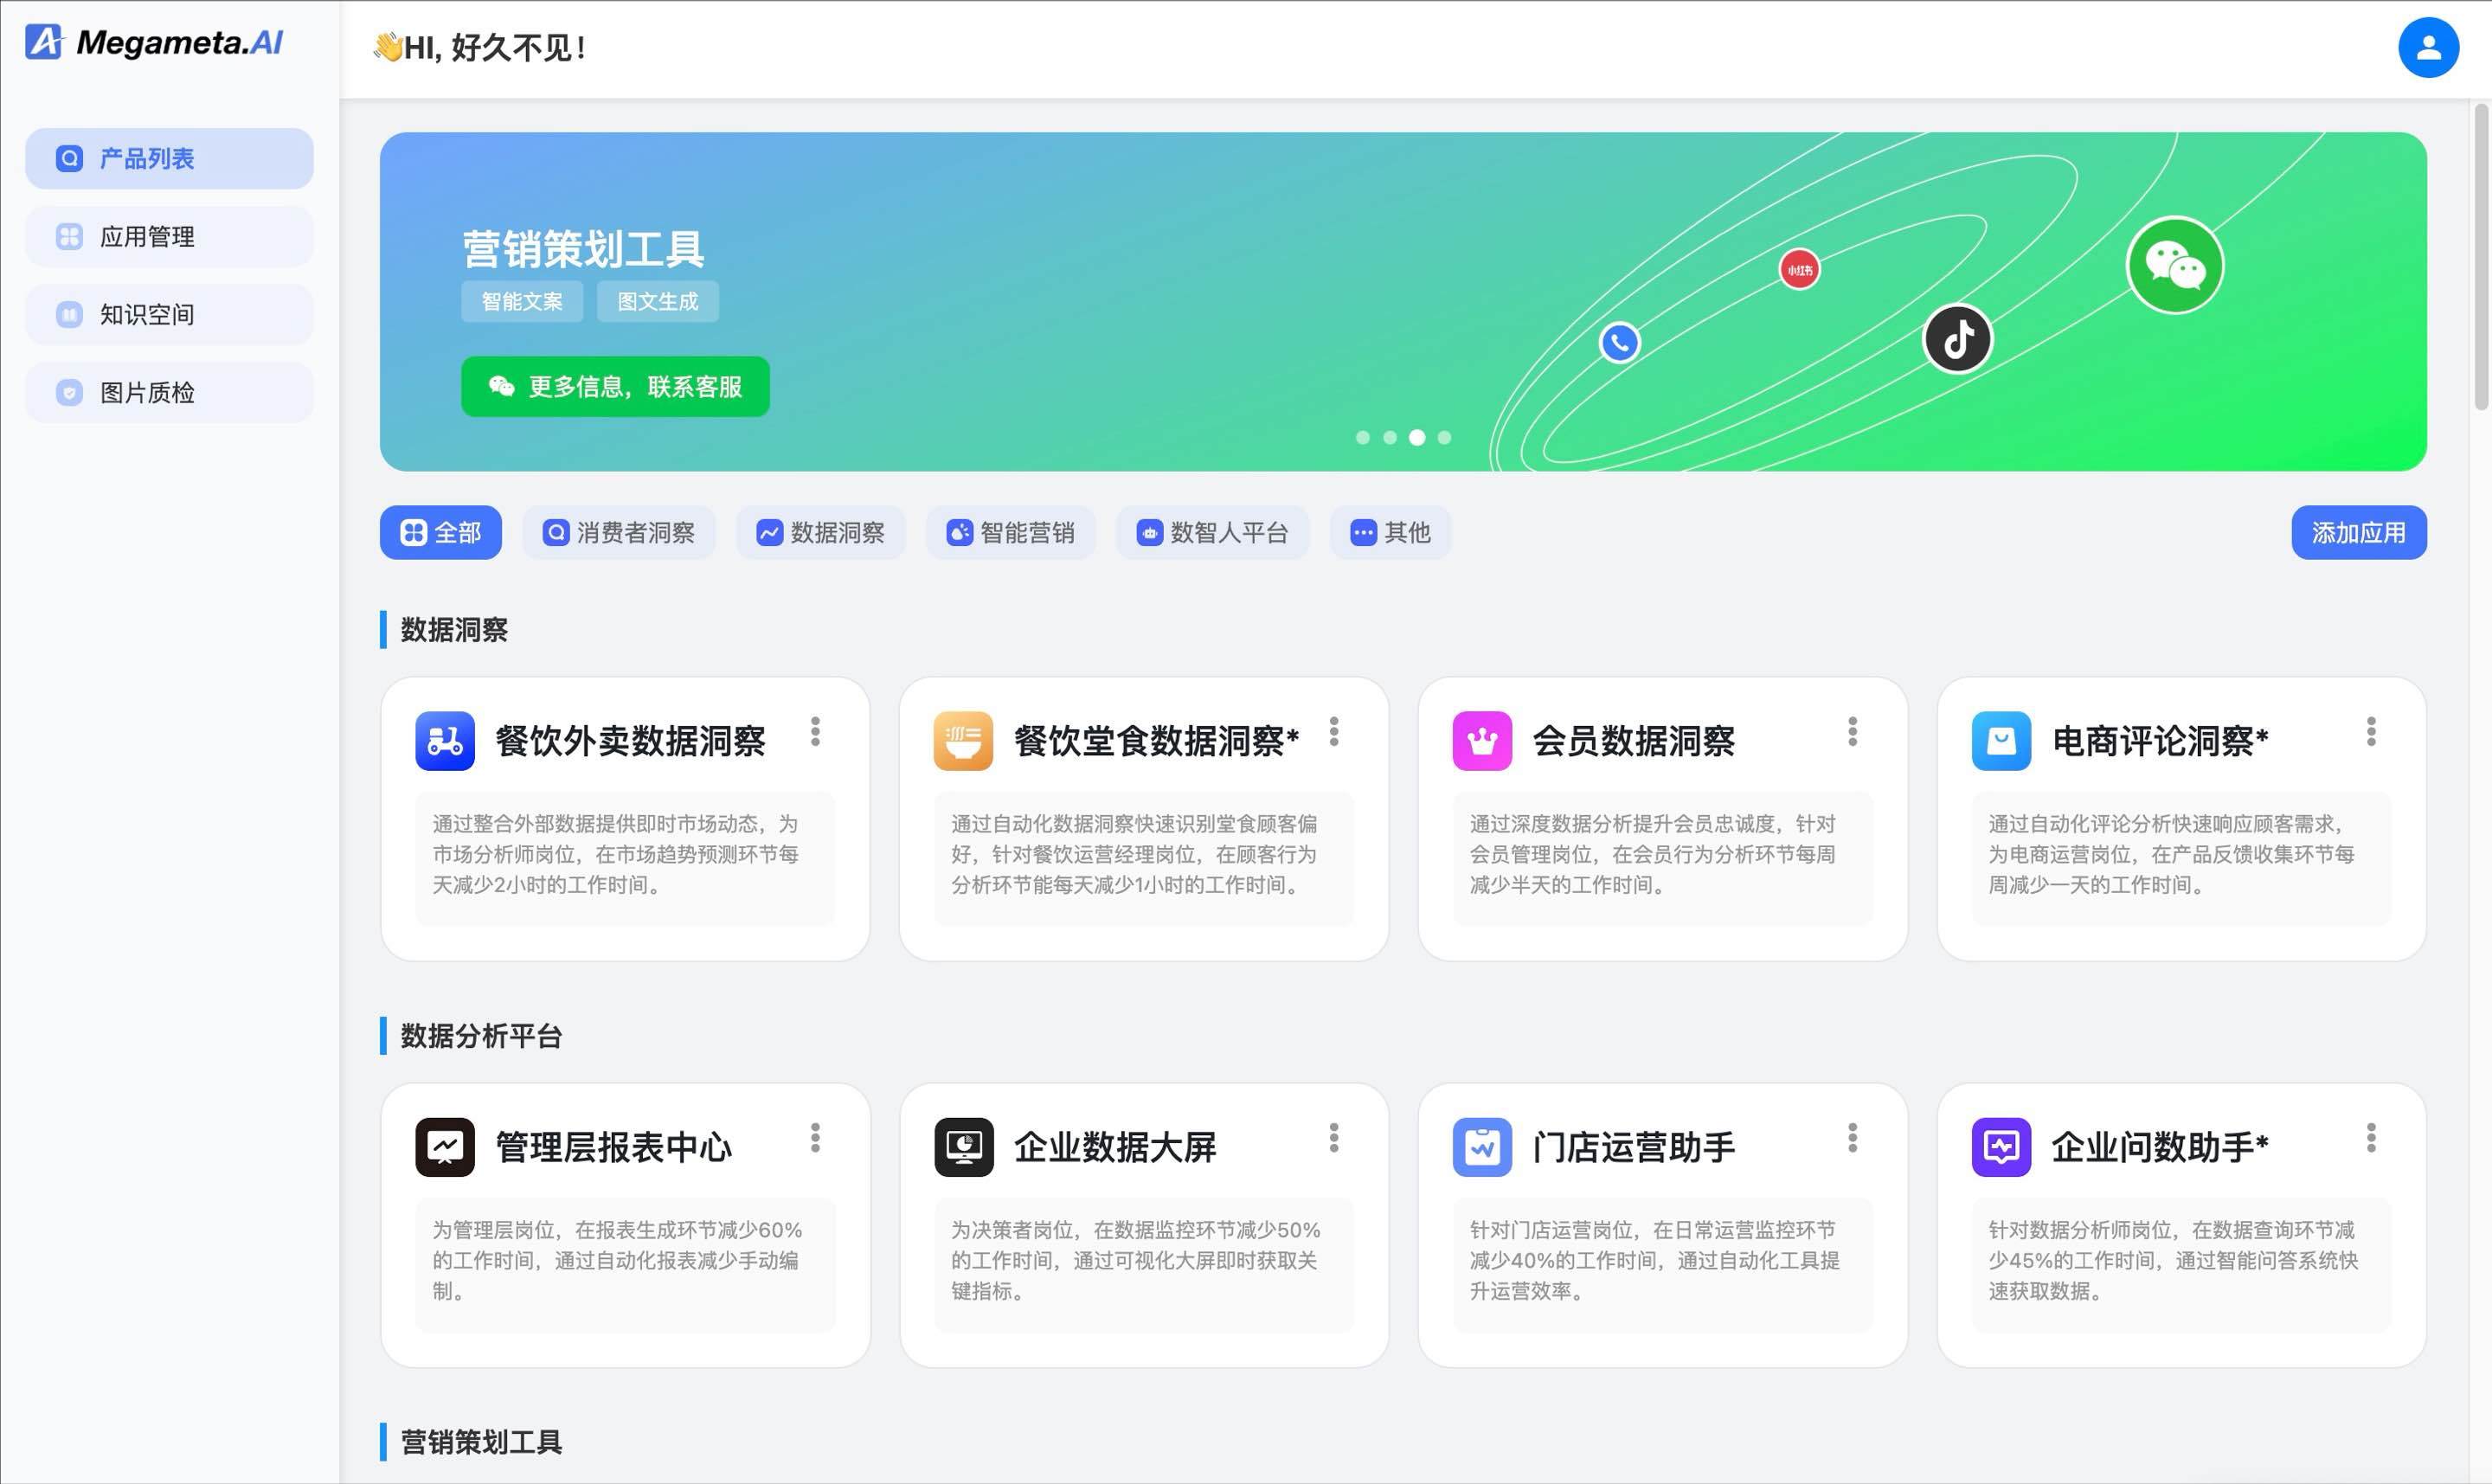Click the 智能文案 banner tag
This screenshot has width=2492, height=1484.
(x=522, y=301)
